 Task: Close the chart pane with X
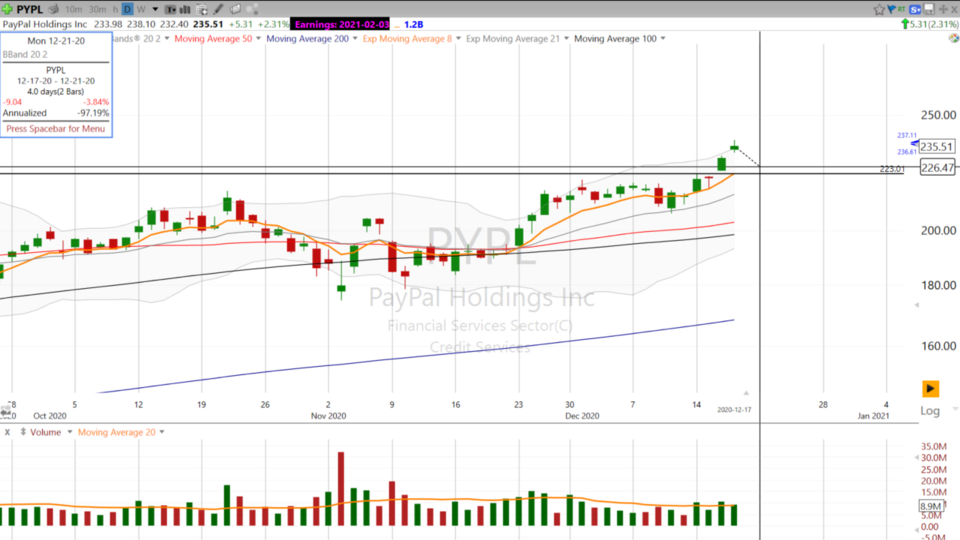click(954, 9)
